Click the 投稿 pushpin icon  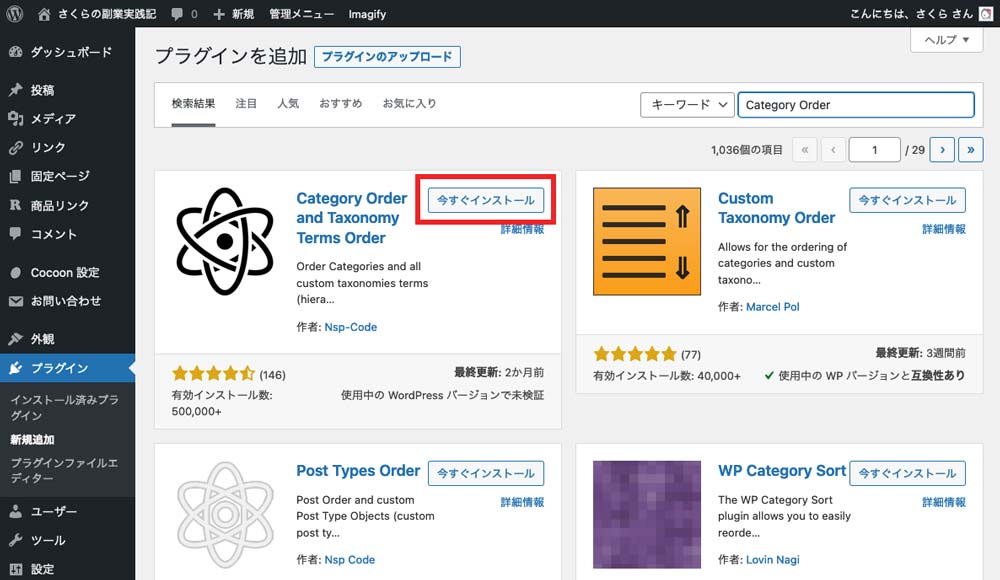point(16,90)
